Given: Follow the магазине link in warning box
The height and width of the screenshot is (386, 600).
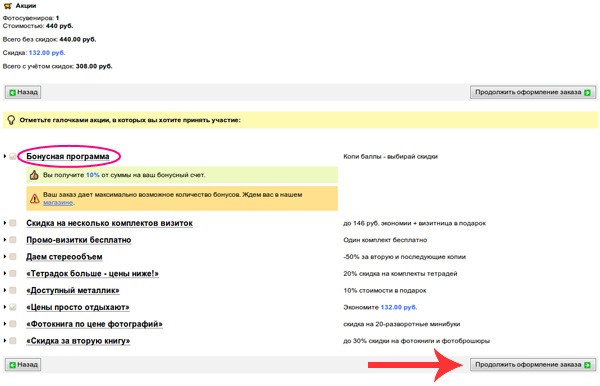Looking at the screenshot, I should [58, 203].
